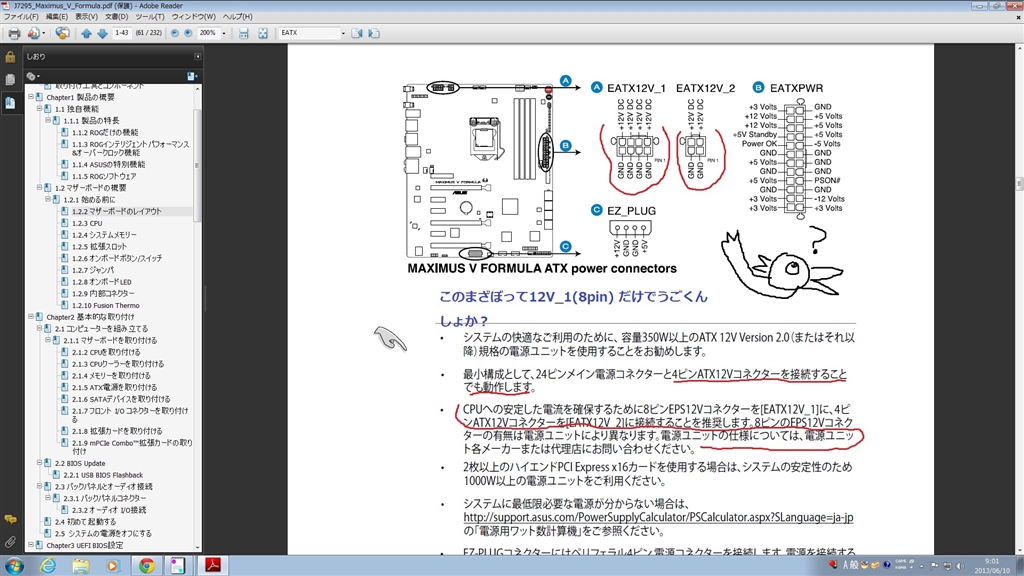Click the Print icon in the toolbar
This screenshot has height=576, width=1024.
click(14, 33)
